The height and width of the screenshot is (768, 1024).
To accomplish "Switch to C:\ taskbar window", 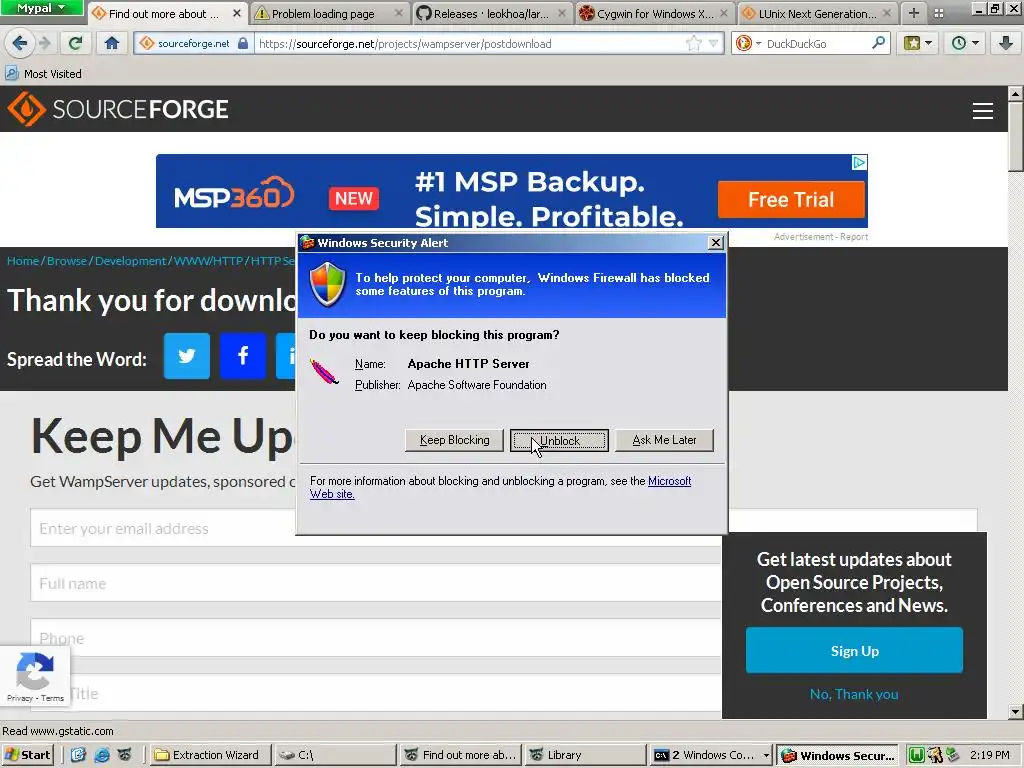I will coord(335,755).
